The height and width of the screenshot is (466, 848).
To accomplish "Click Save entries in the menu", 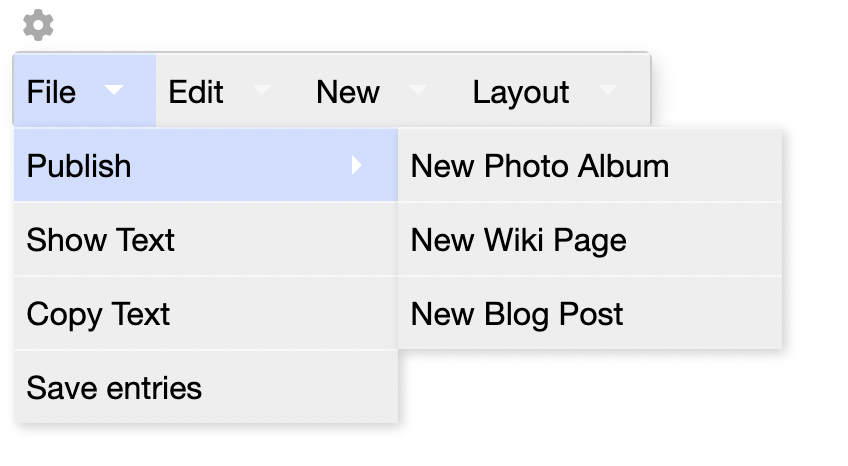I will (114, 388).
